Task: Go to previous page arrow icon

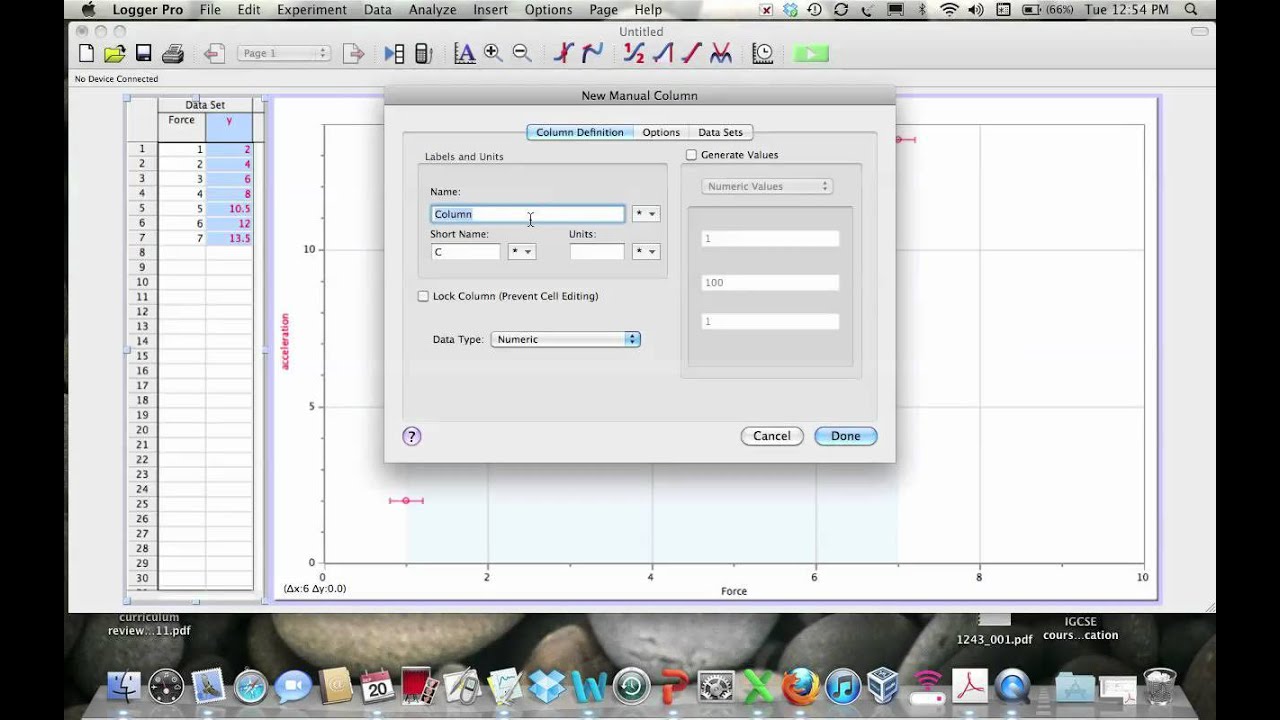Action: tap(214, 54)
